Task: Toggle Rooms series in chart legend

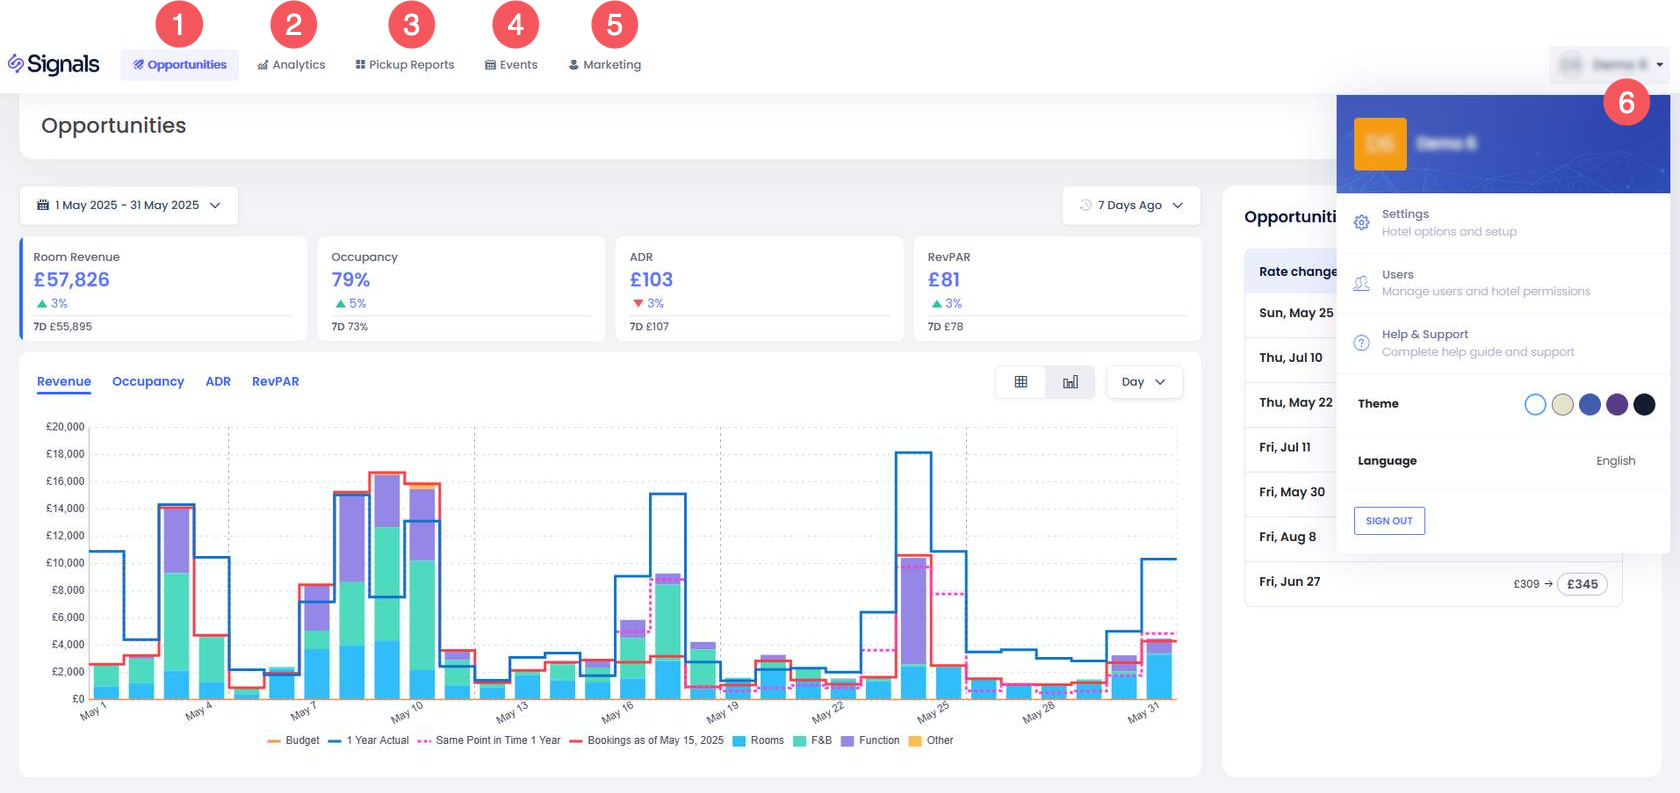Action: [x=758, y=741]
